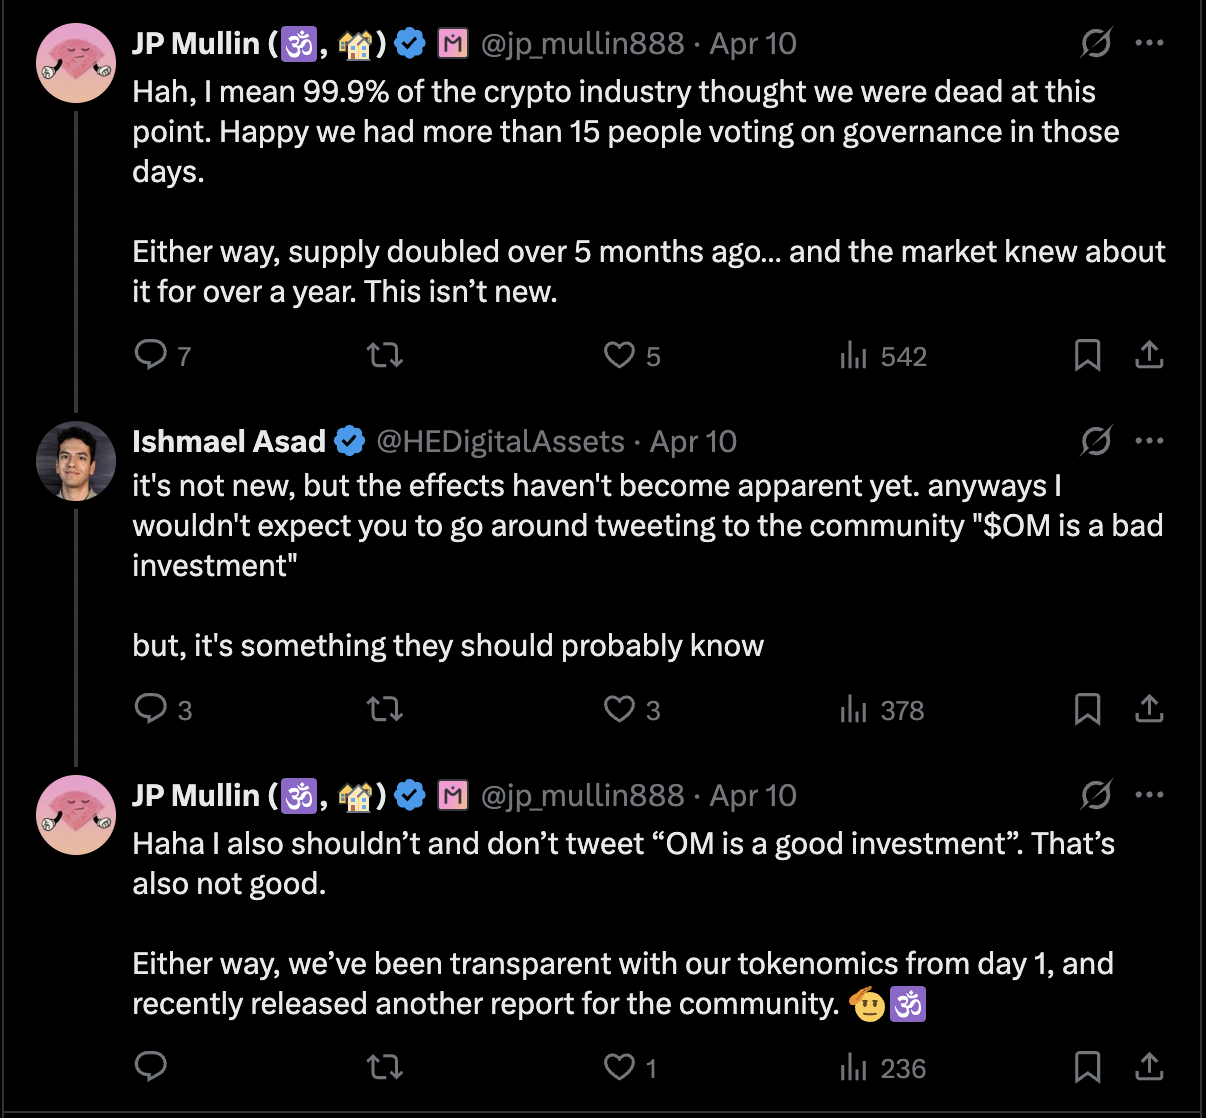Viewport: 1206px width, 1118px height.
Task: Open more options on Ishmael Asad's tweet
Action: [x=1150, y=441]
